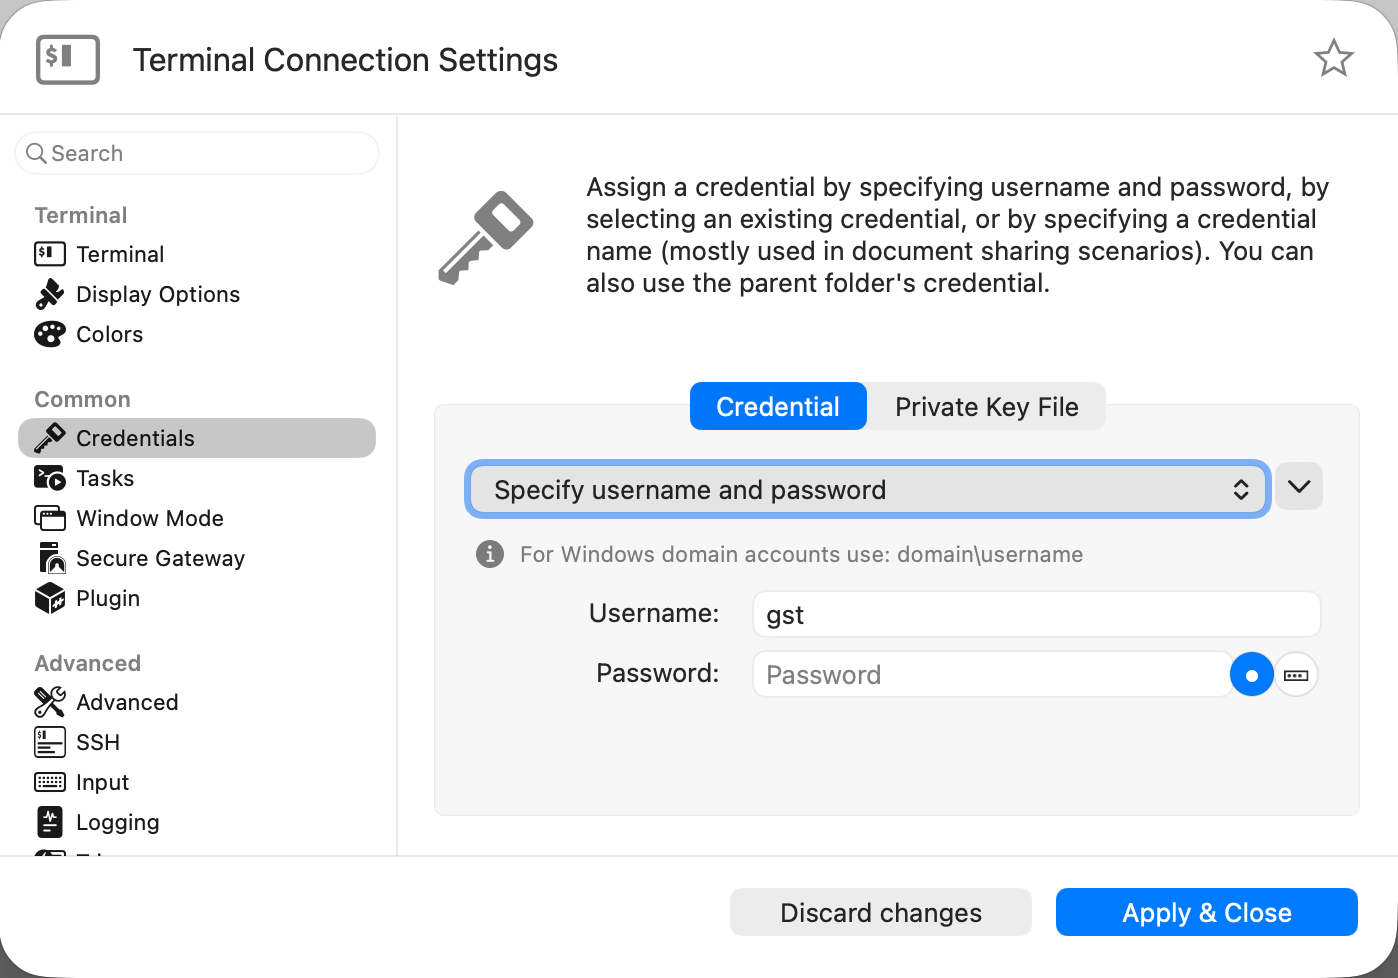Click Discard changes button

point(880,913)
